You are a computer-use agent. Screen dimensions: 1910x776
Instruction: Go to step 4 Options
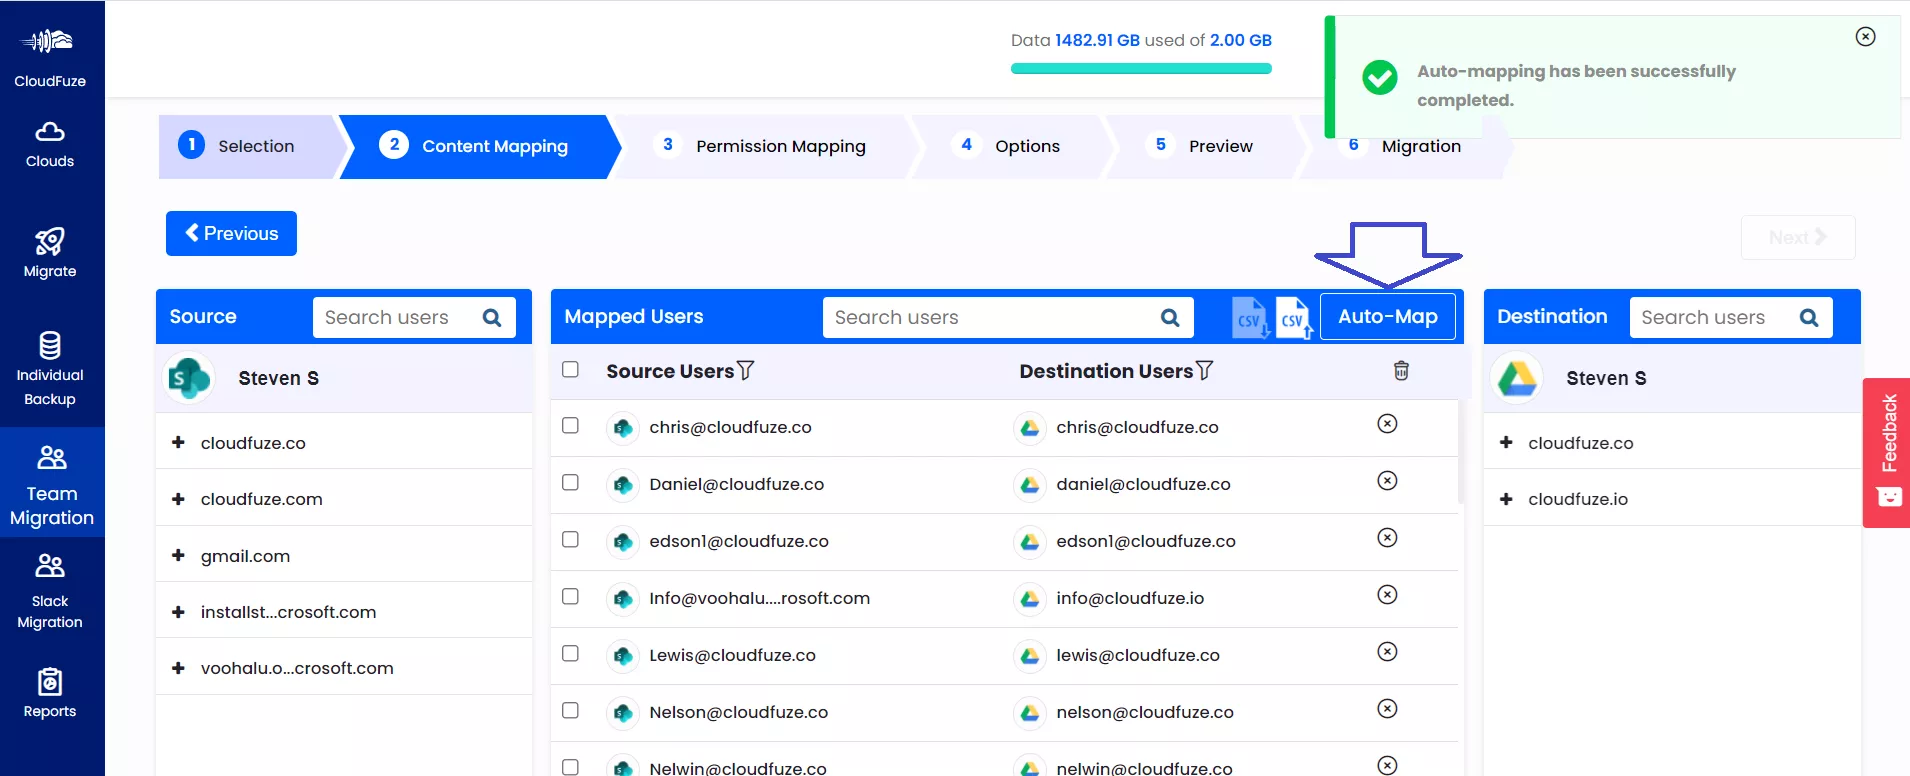click(1010, 146)
